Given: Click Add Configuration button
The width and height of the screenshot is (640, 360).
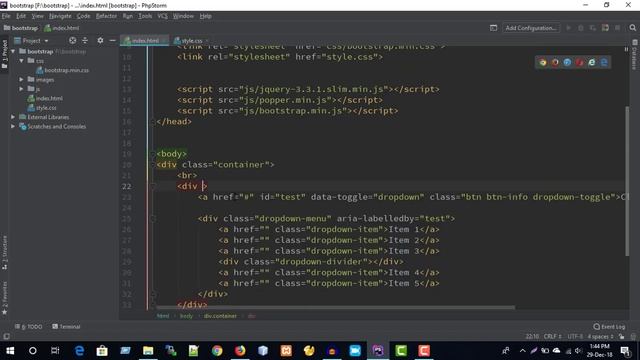Looking at the screenshot, I should (x=531, y=28).
